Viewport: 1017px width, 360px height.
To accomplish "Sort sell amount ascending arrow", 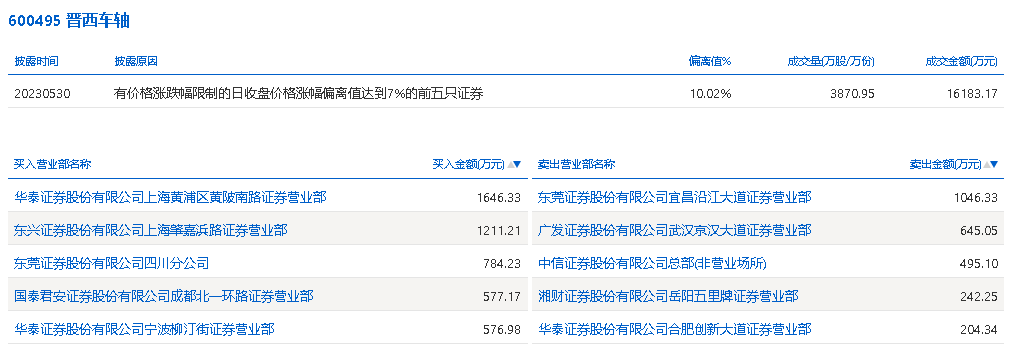I will [987, 165].
